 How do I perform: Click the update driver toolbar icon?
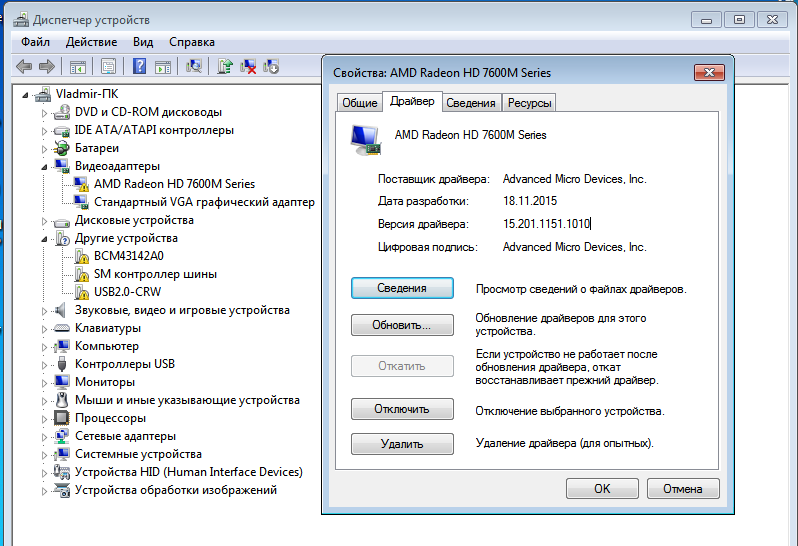(x=225, y=67)
